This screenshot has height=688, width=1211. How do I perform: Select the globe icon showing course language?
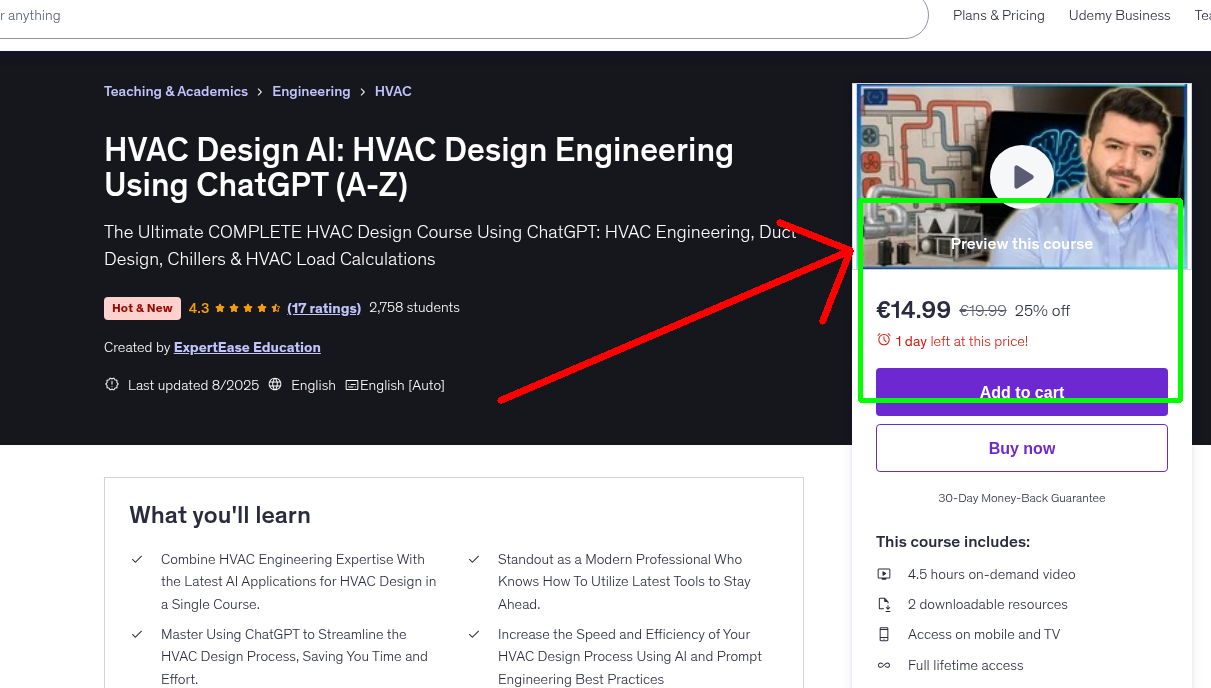275,384
